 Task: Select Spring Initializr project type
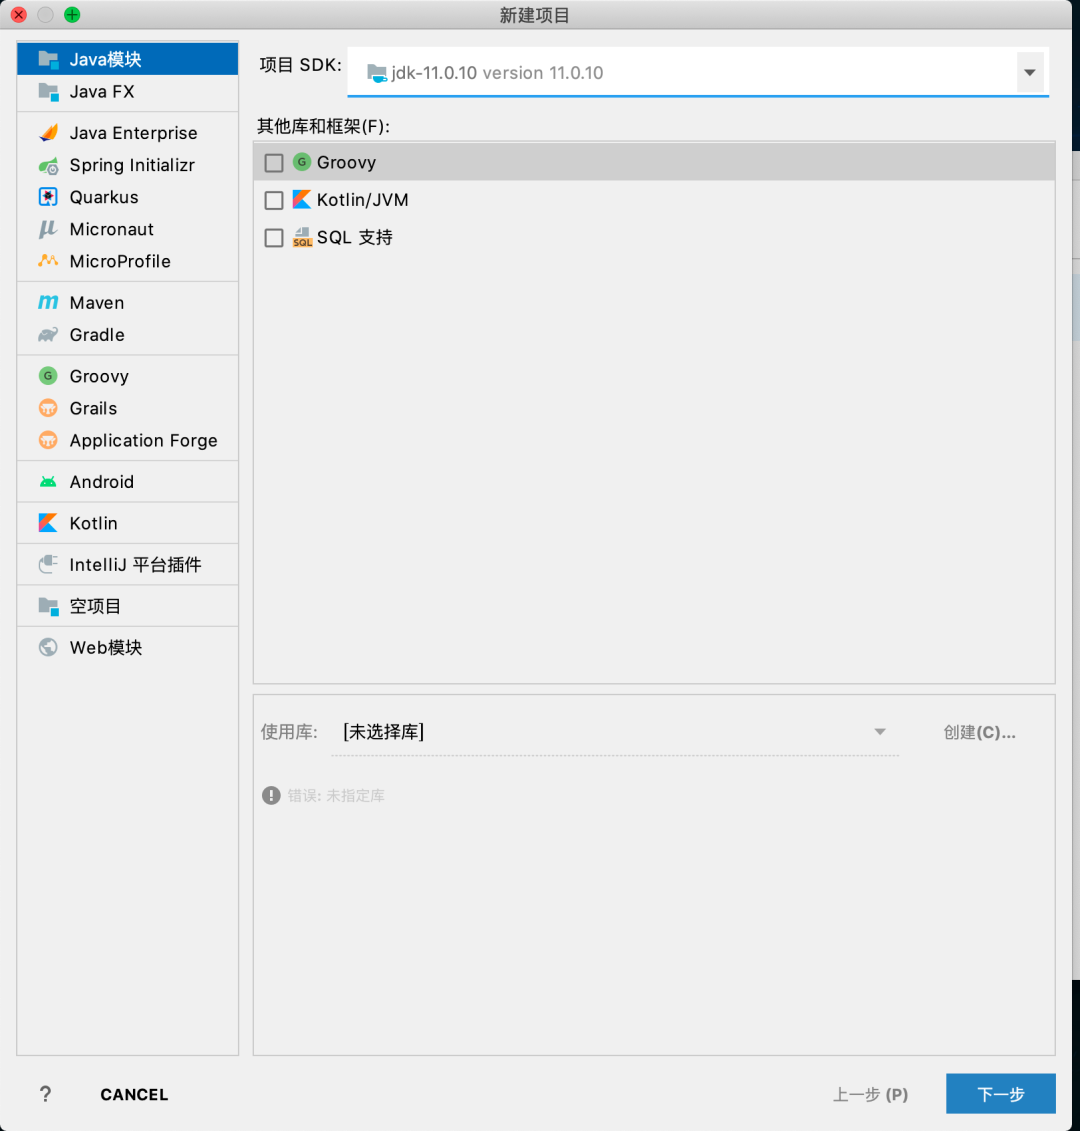[128, 165]
